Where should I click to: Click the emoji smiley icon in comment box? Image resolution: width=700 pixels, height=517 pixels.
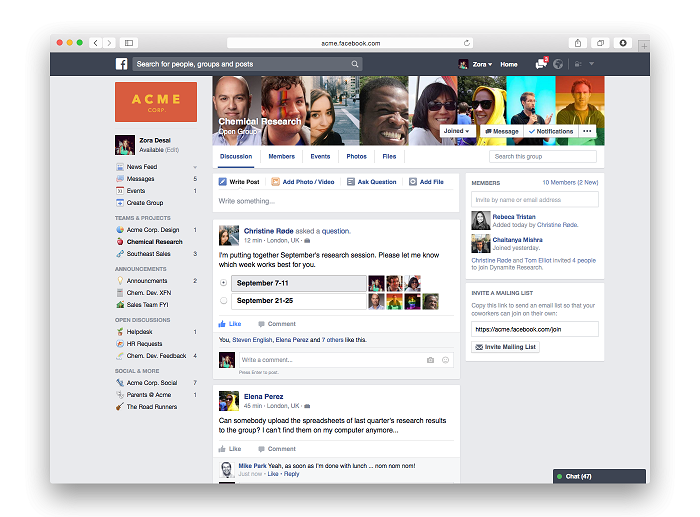[445, 360]
